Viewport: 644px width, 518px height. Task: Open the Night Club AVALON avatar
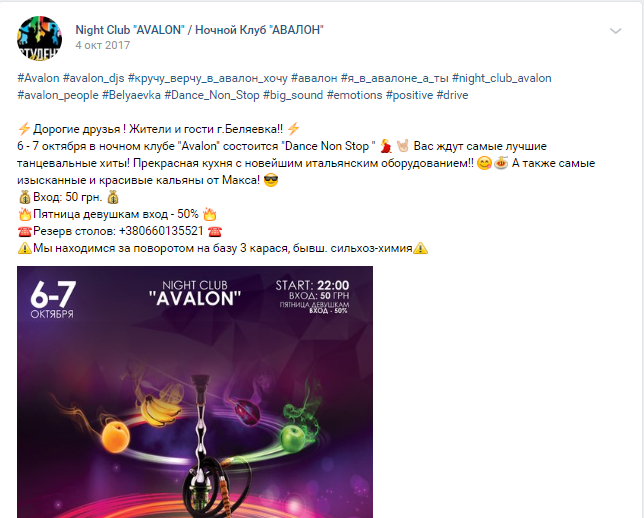coord(39,39)
